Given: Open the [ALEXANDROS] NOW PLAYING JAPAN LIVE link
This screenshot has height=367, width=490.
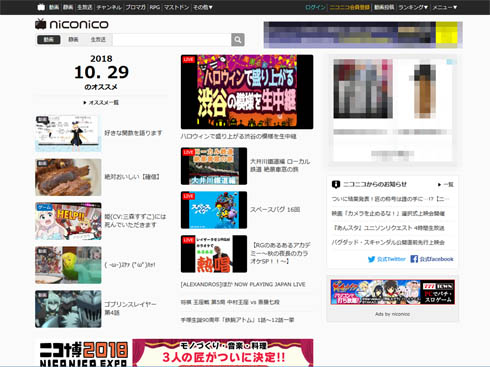Looking at the screenshot, I should point(243,284).
